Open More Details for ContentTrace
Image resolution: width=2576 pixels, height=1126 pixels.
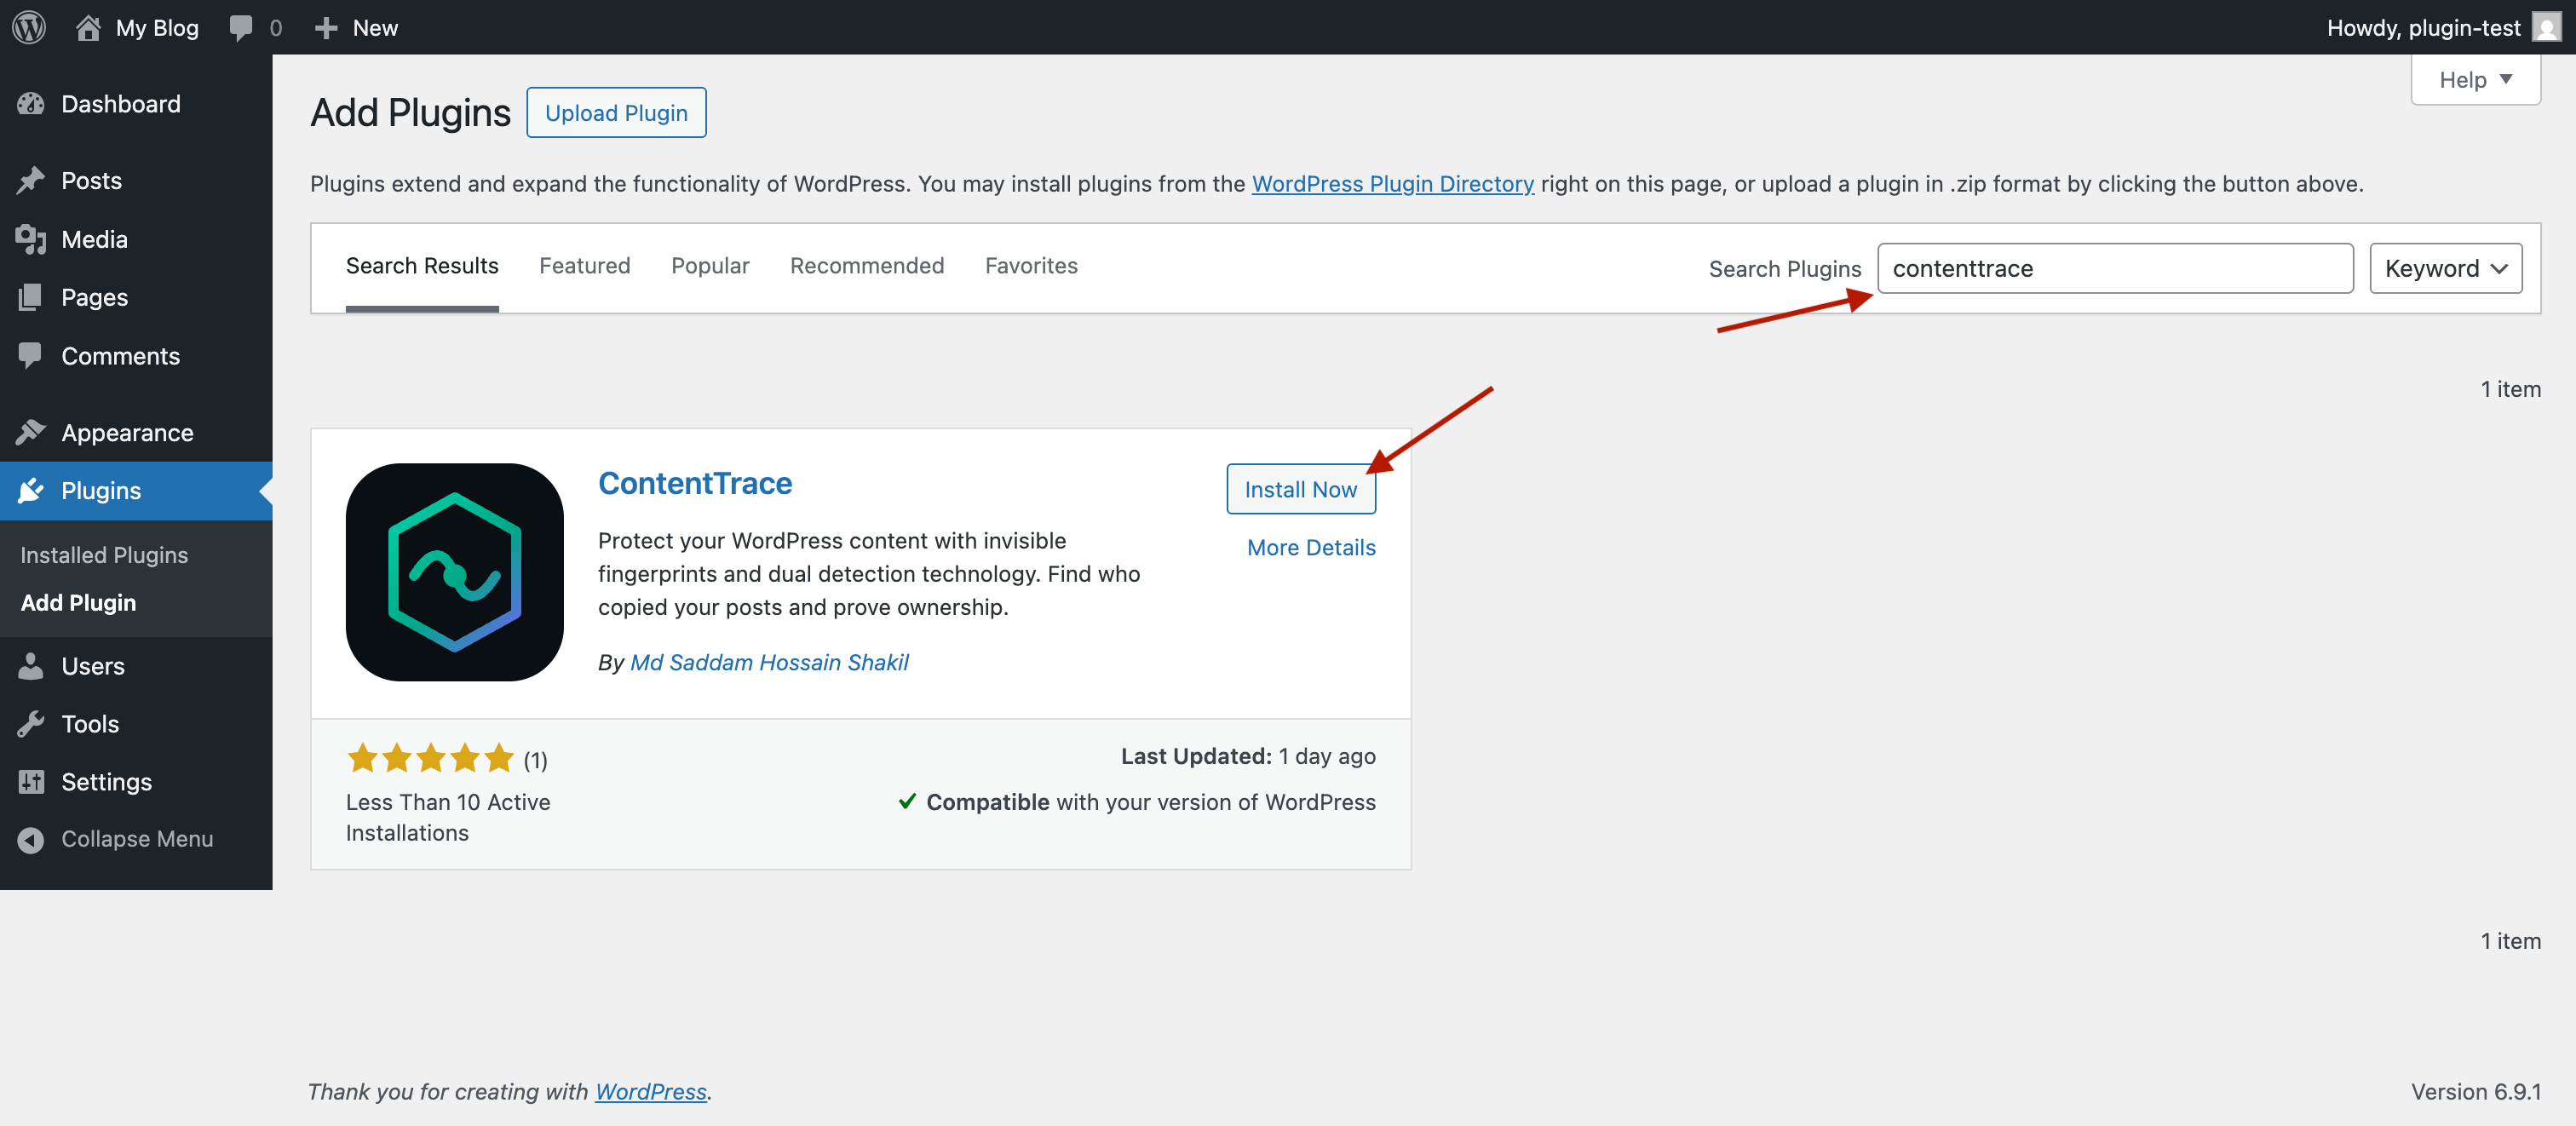[x=1311, y=547]
